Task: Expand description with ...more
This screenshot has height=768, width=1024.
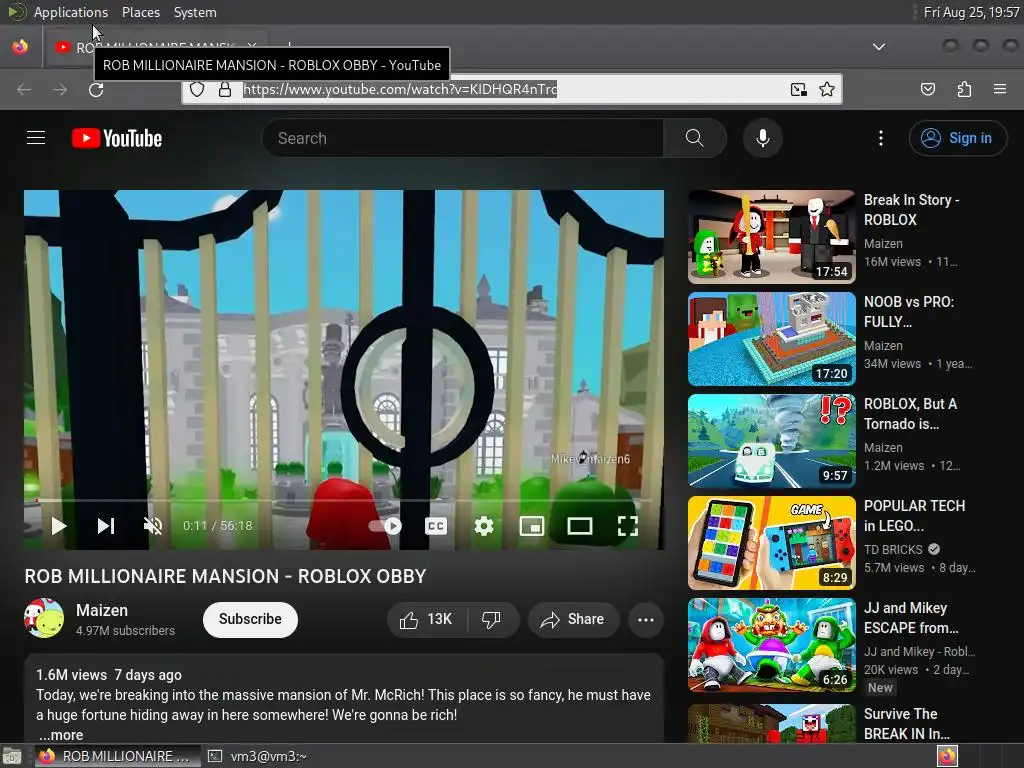Action: click(x=61, y=735)
